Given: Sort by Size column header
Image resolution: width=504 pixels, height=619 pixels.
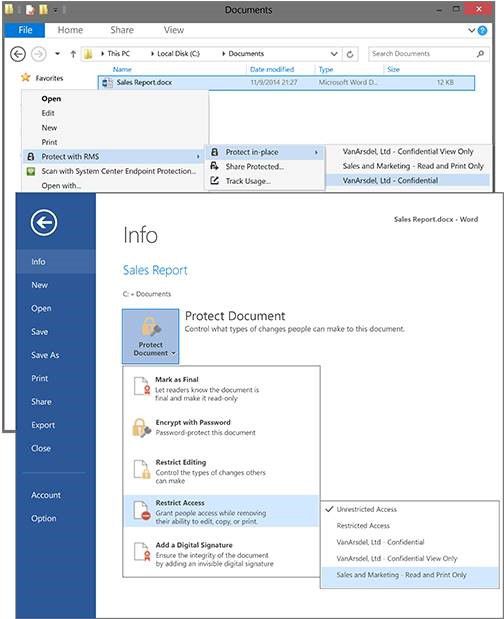Looking at the screenshot, I should click(x=393, y=69).
